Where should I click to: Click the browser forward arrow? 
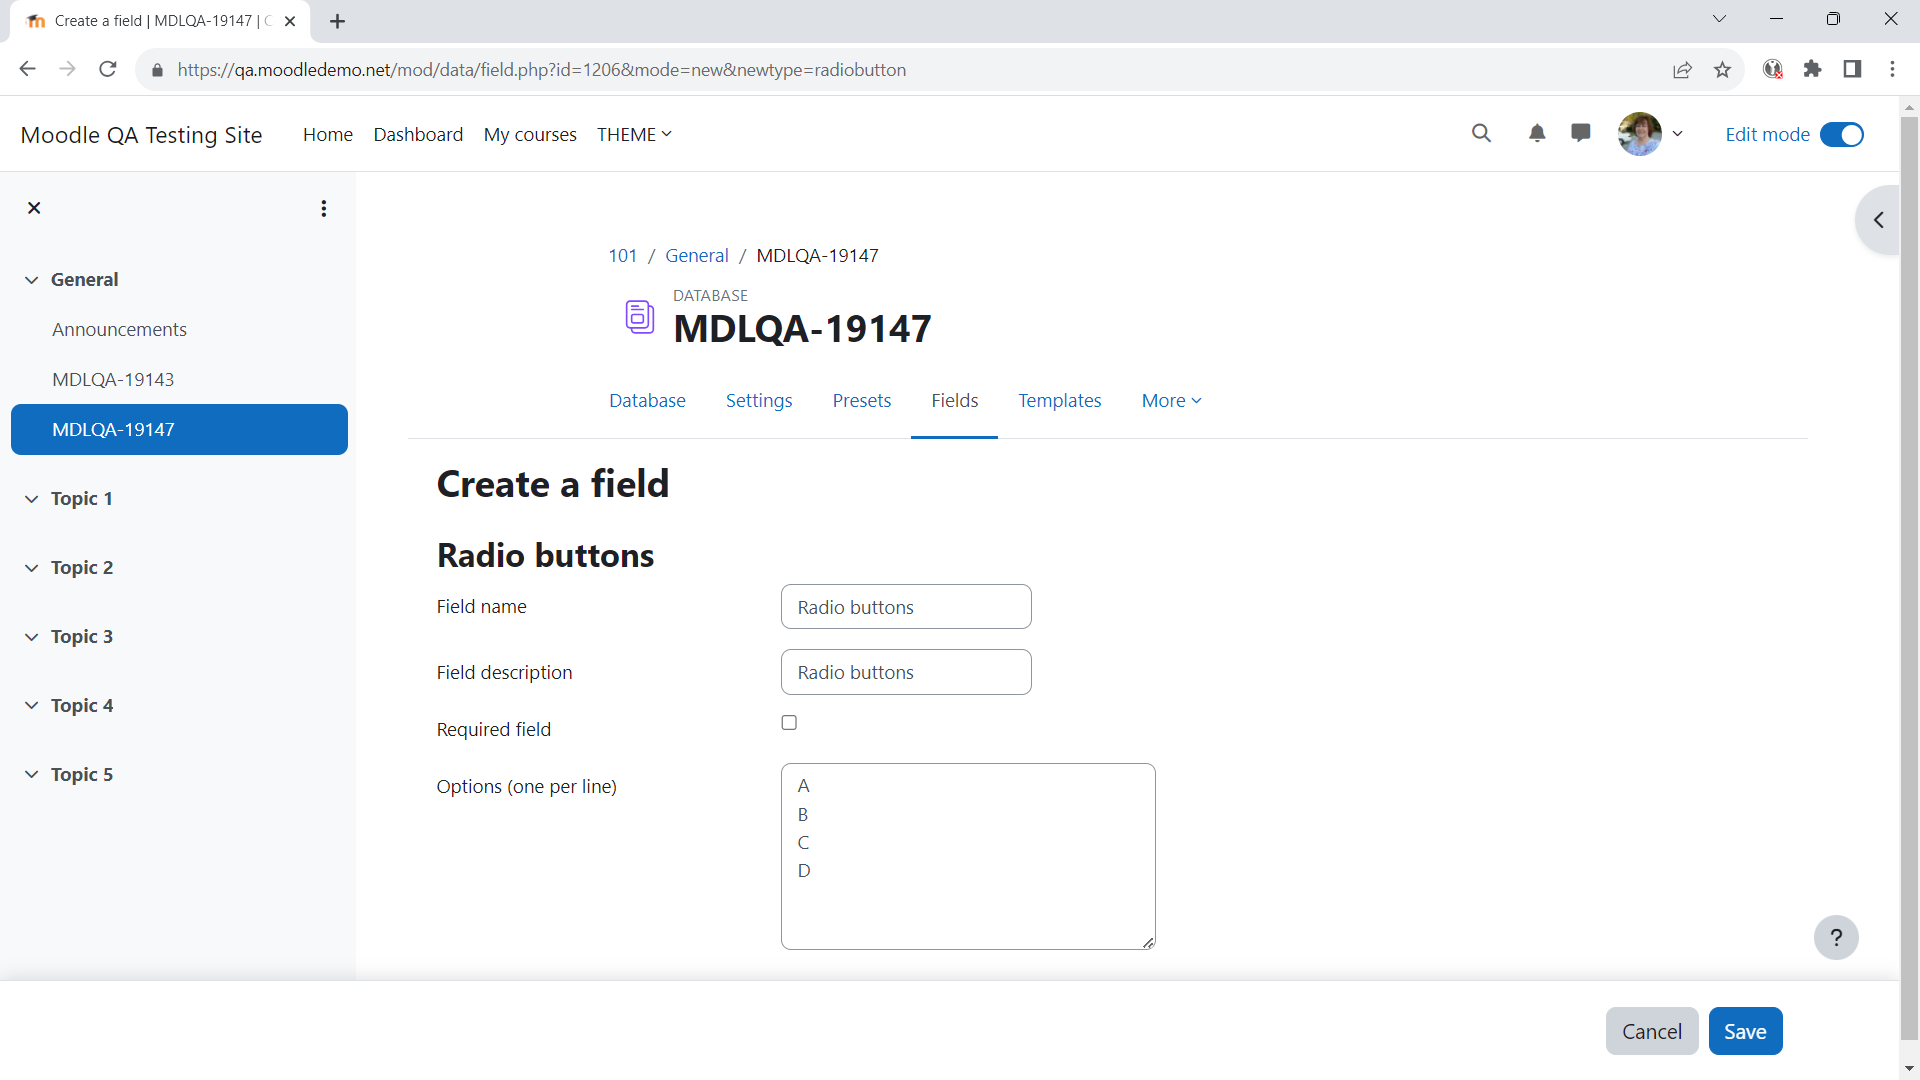67,69
